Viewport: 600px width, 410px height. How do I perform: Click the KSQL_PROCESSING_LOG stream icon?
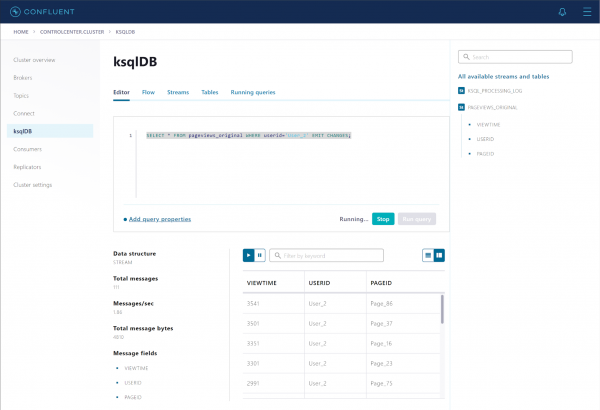(x=461, y=90)
